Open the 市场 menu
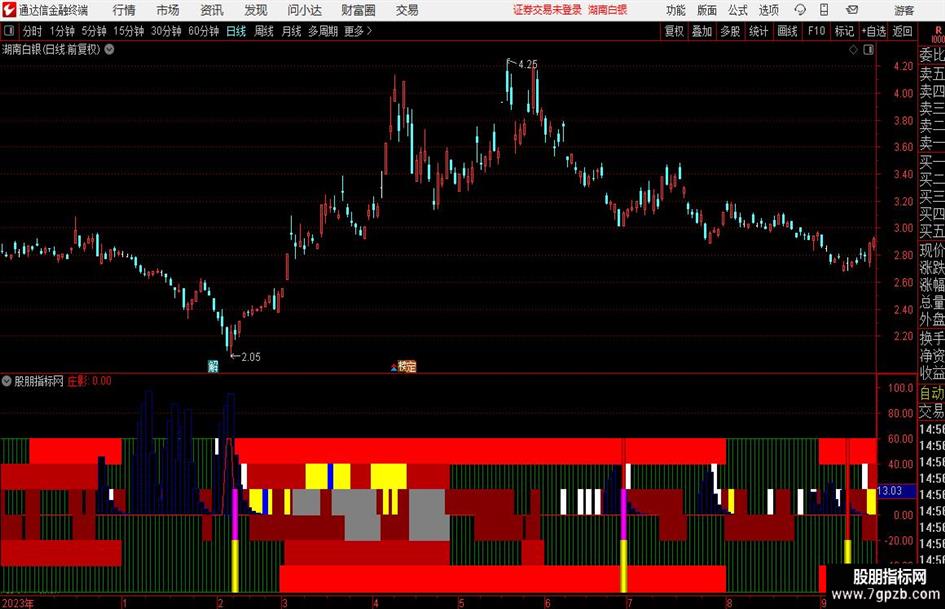 pyautogui.click(x=168, y=10)
